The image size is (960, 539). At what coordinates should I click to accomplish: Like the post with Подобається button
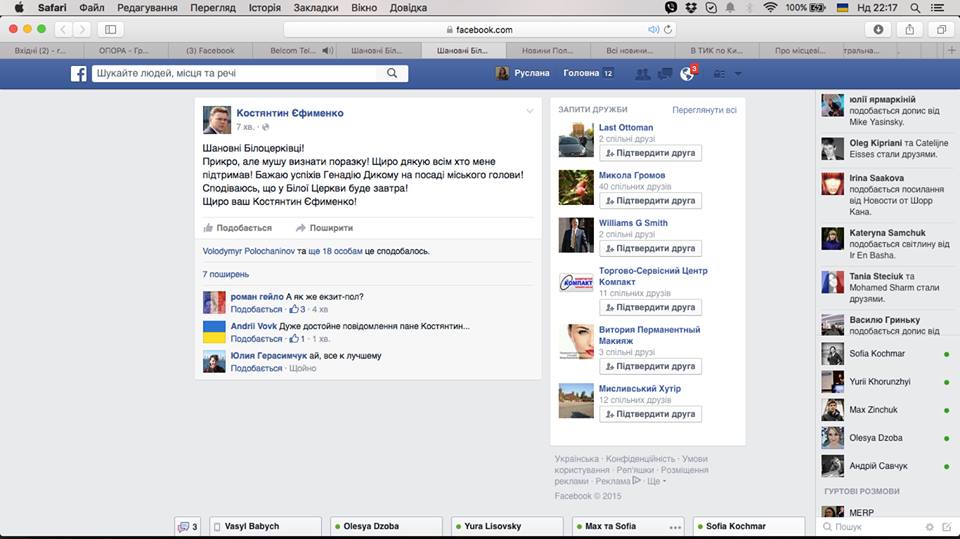[238, 228]
